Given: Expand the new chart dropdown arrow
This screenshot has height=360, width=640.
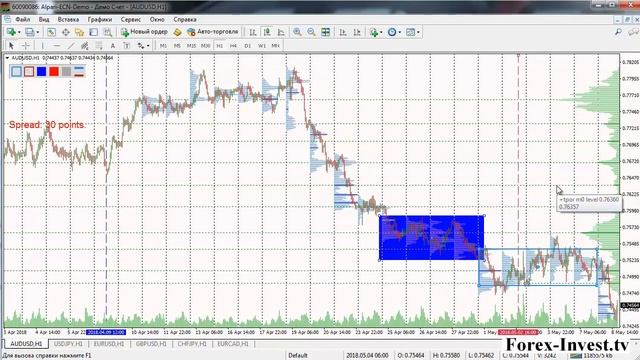Looking at the screenshot, I should point(19,32).
